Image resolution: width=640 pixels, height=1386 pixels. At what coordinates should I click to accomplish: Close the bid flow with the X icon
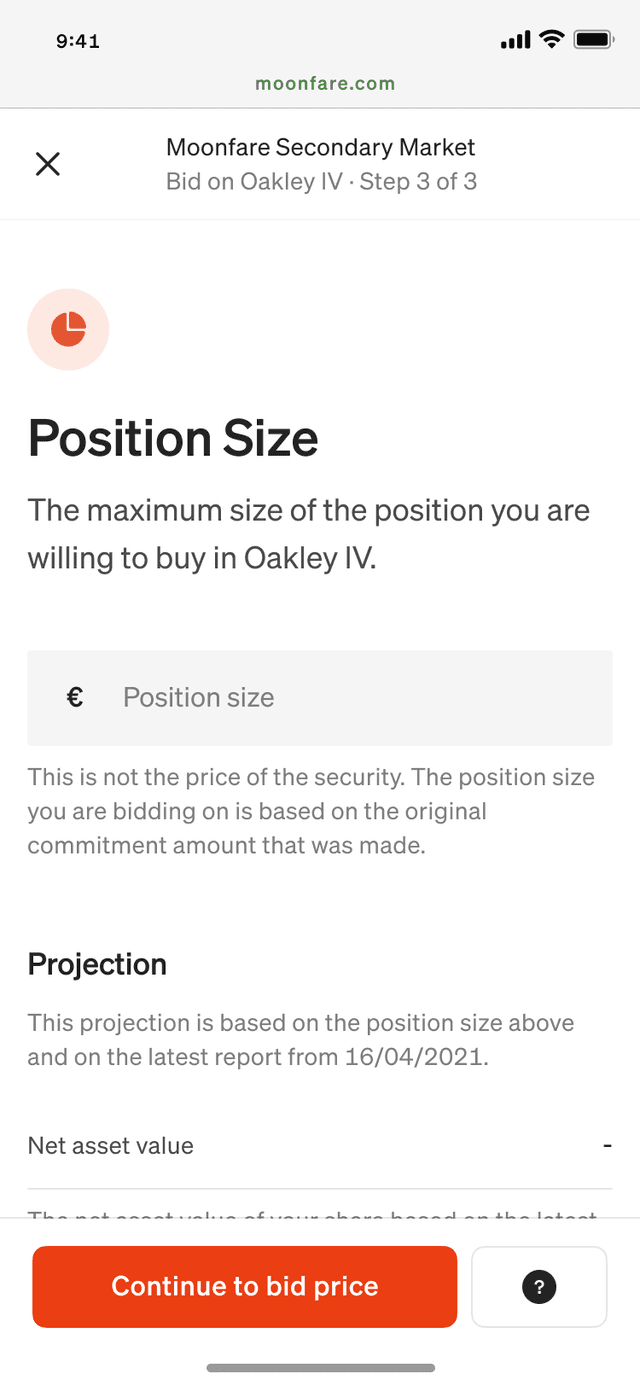[48, 164]
